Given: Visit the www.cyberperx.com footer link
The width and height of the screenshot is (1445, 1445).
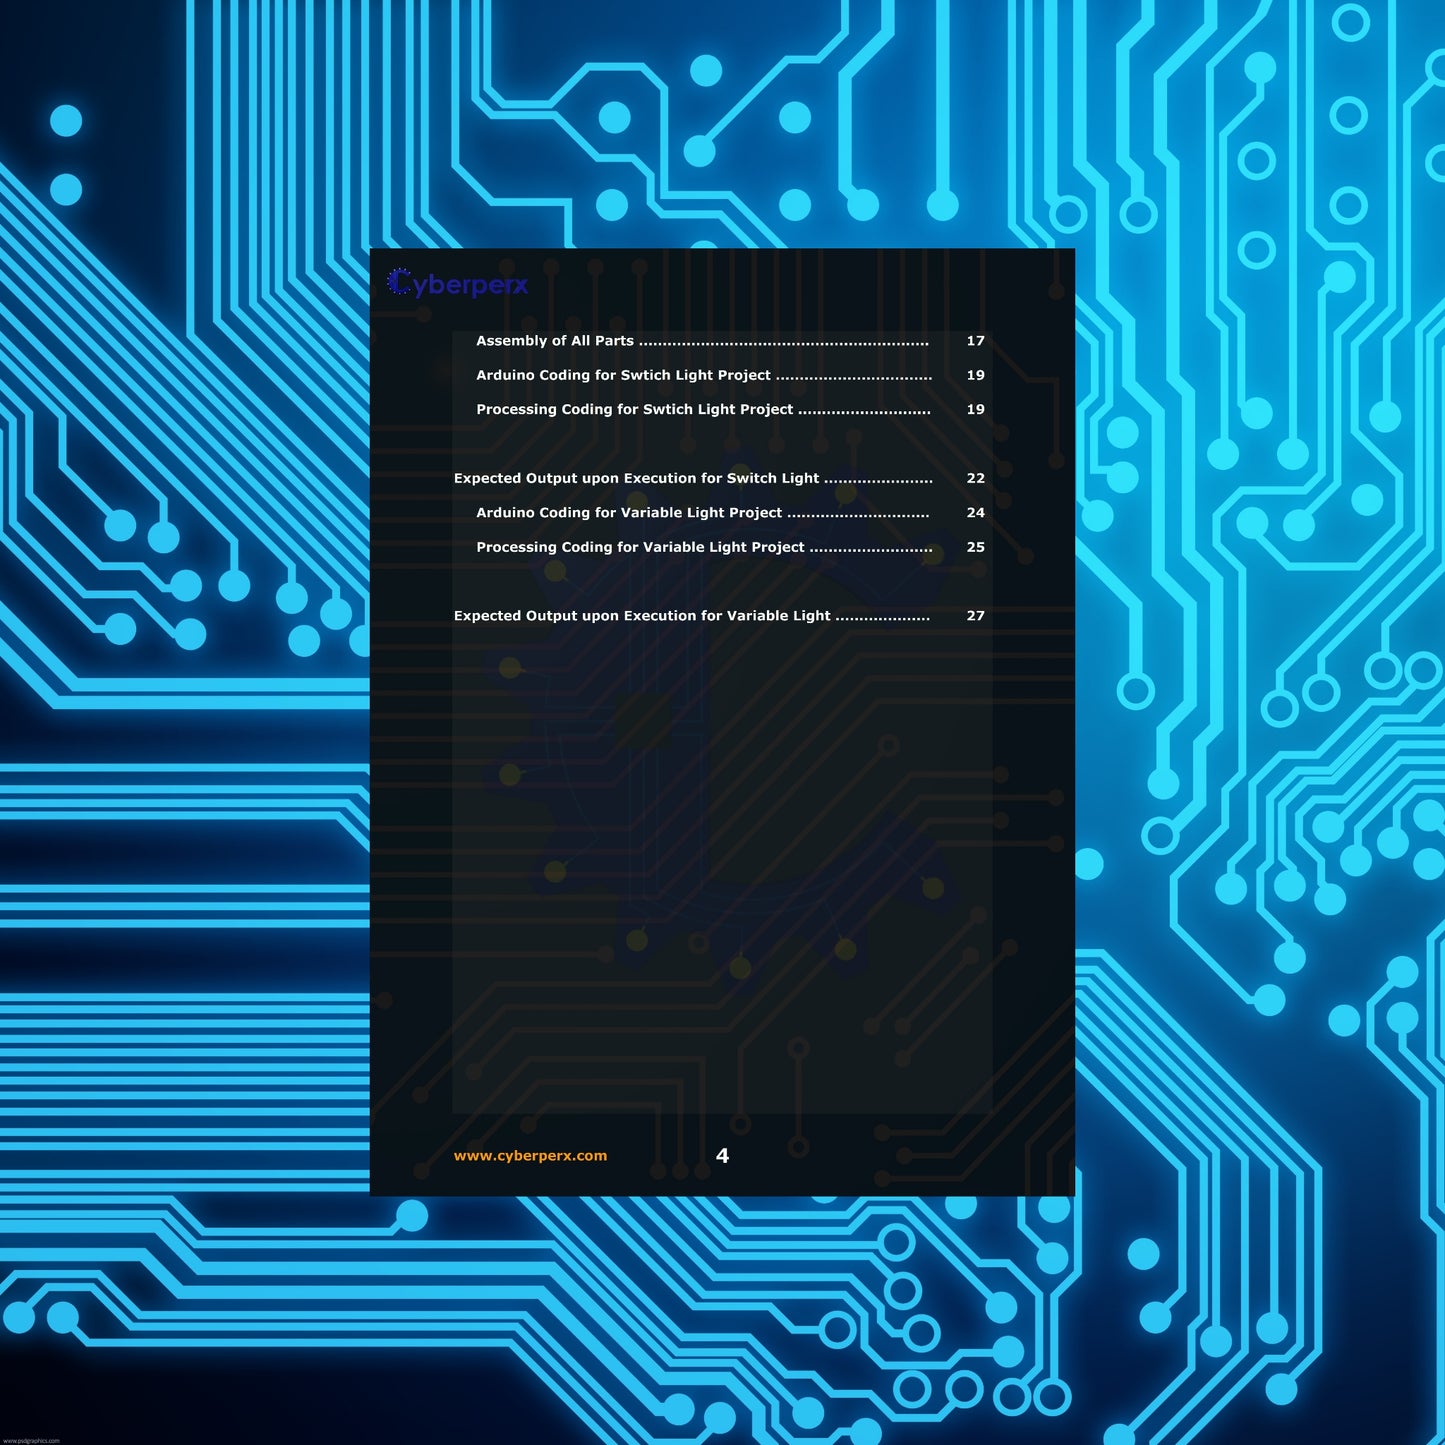Looking at the screenshot, I should pos(530,1156).
